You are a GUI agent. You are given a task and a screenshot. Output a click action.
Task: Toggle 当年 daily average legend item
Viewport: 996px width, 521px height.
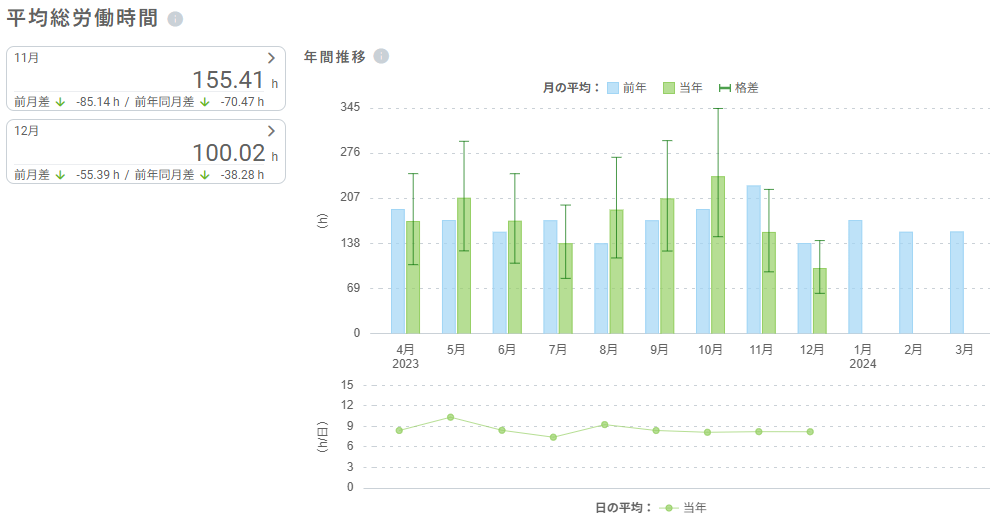684,508
